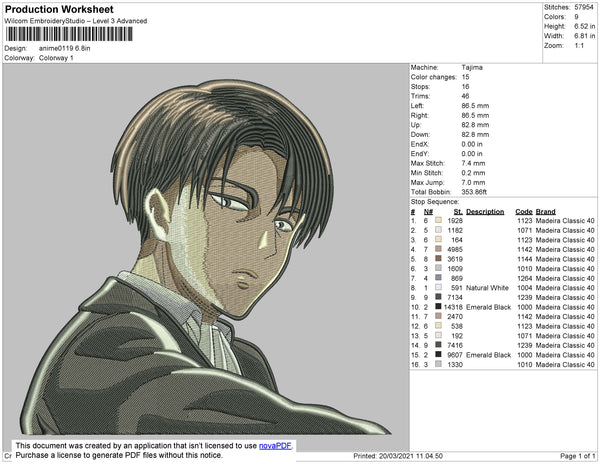
Task: Select the Zoom value '1:1'
Action: [x=579, y=46]
